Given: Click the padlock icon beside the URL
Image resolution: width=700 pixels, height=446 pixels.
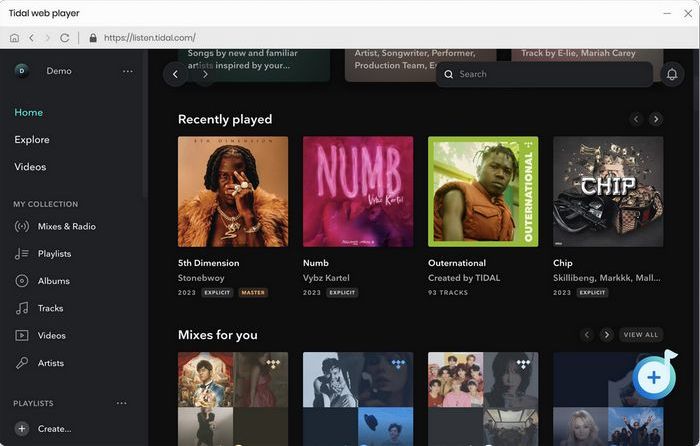Looking at the screenshot, I should 93,38.
